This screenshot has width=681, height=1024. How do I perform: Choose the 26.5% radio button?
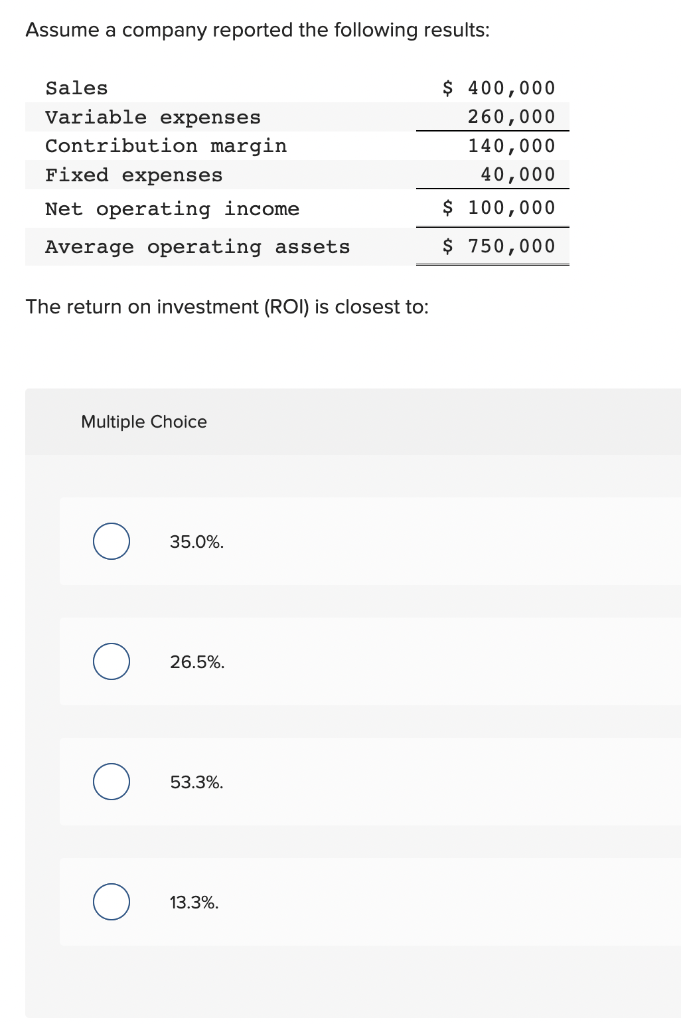111,662
